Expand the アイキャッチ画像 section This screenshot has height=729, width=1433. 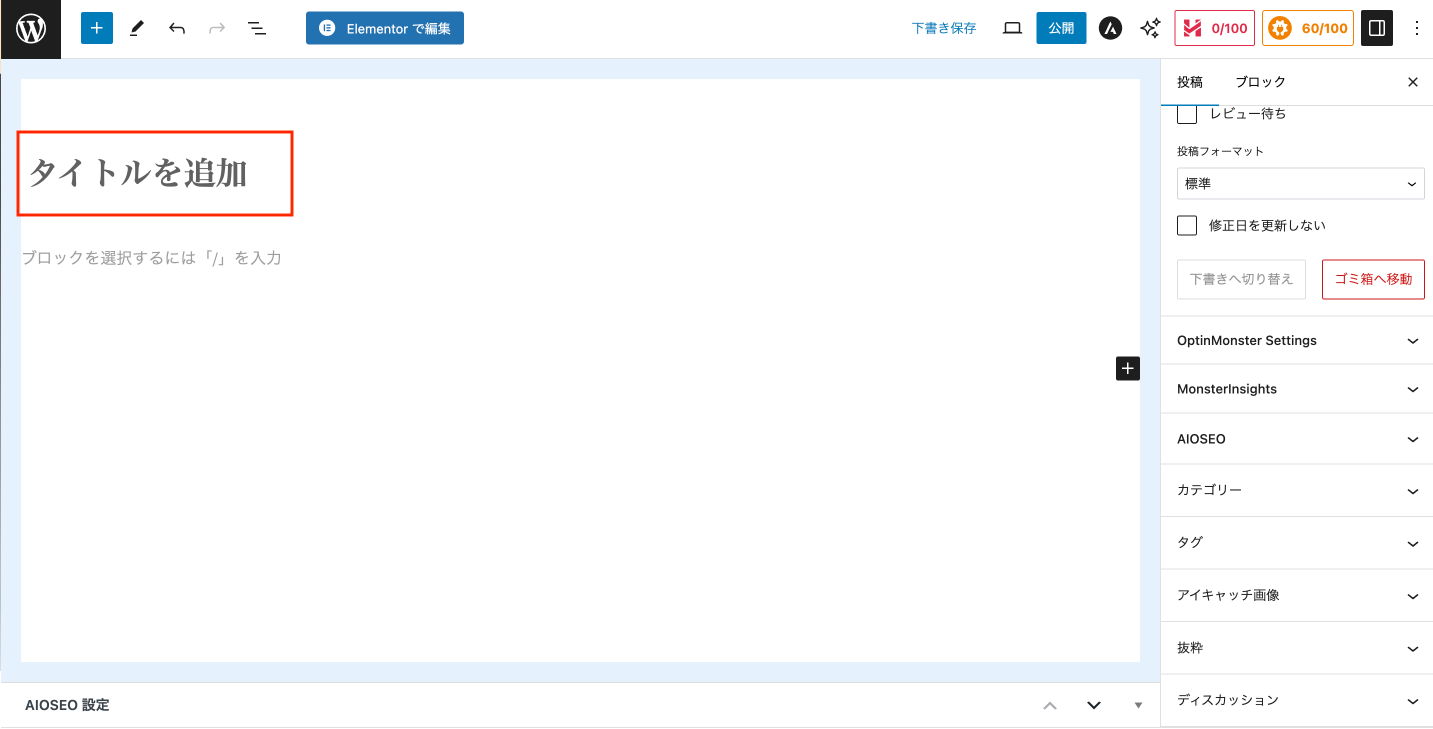pos(1296,595)
